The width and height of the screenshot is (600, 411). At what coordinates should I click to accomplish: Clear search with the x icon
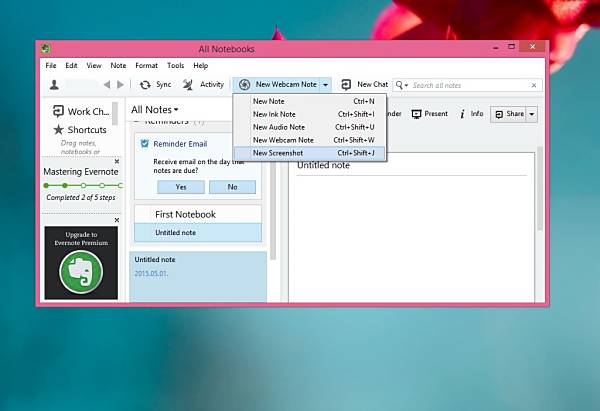(534, 85)
